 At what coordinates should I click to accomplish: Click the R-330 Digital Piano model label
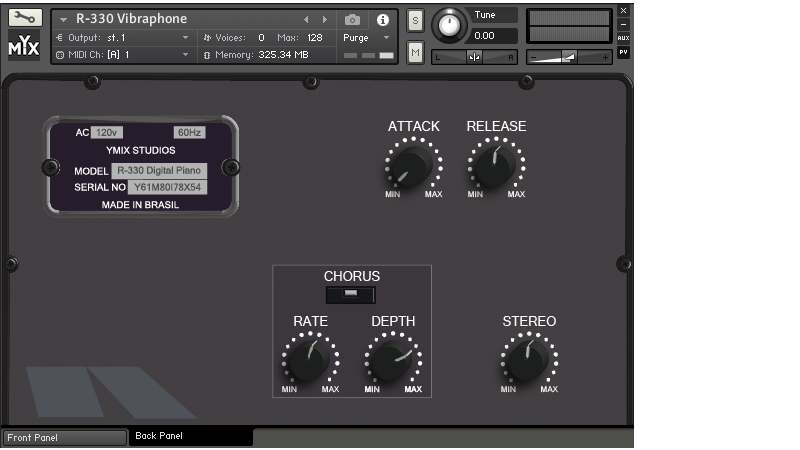pyautogui.click(x=159, y=170)
